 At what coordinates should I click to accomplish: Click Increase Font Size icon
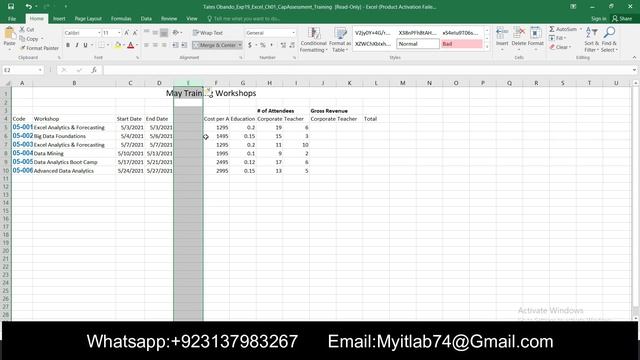click(127, 33)
